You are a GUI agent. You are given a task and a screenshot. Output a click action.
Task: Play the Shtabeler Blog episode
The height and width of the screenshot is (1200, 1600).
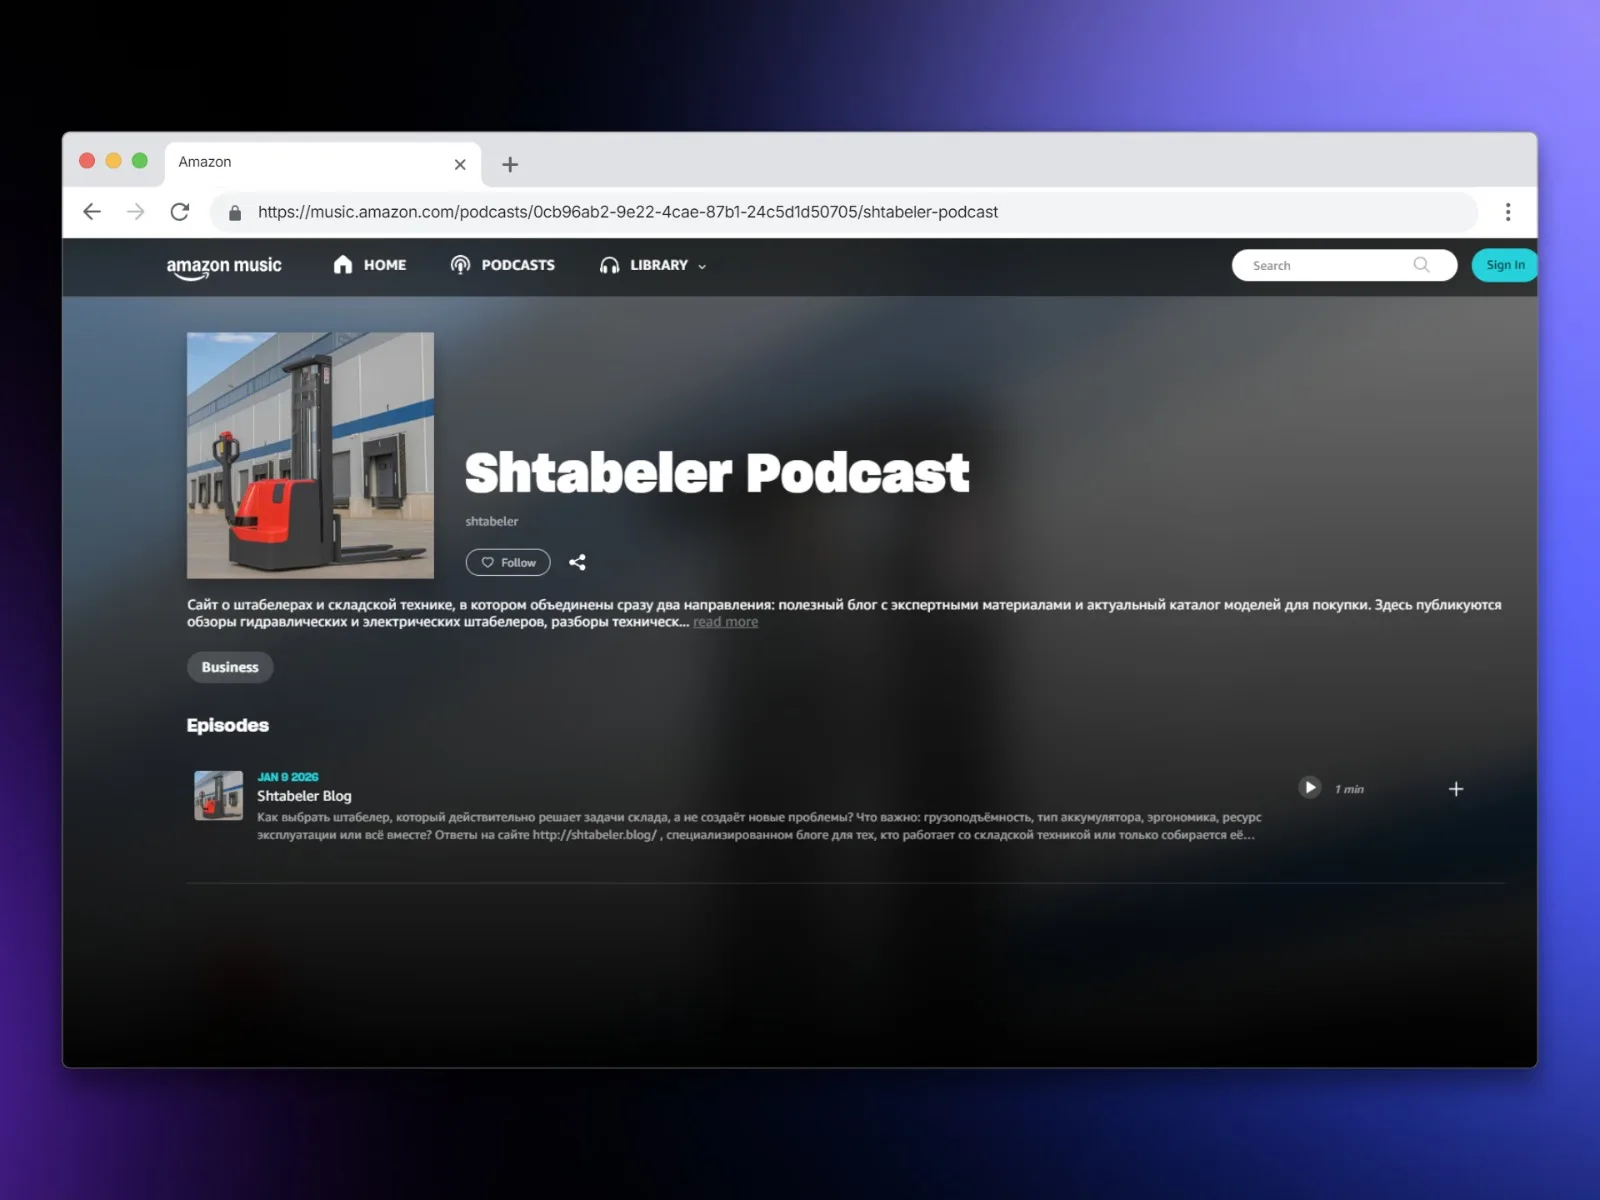coord(1309,788)
